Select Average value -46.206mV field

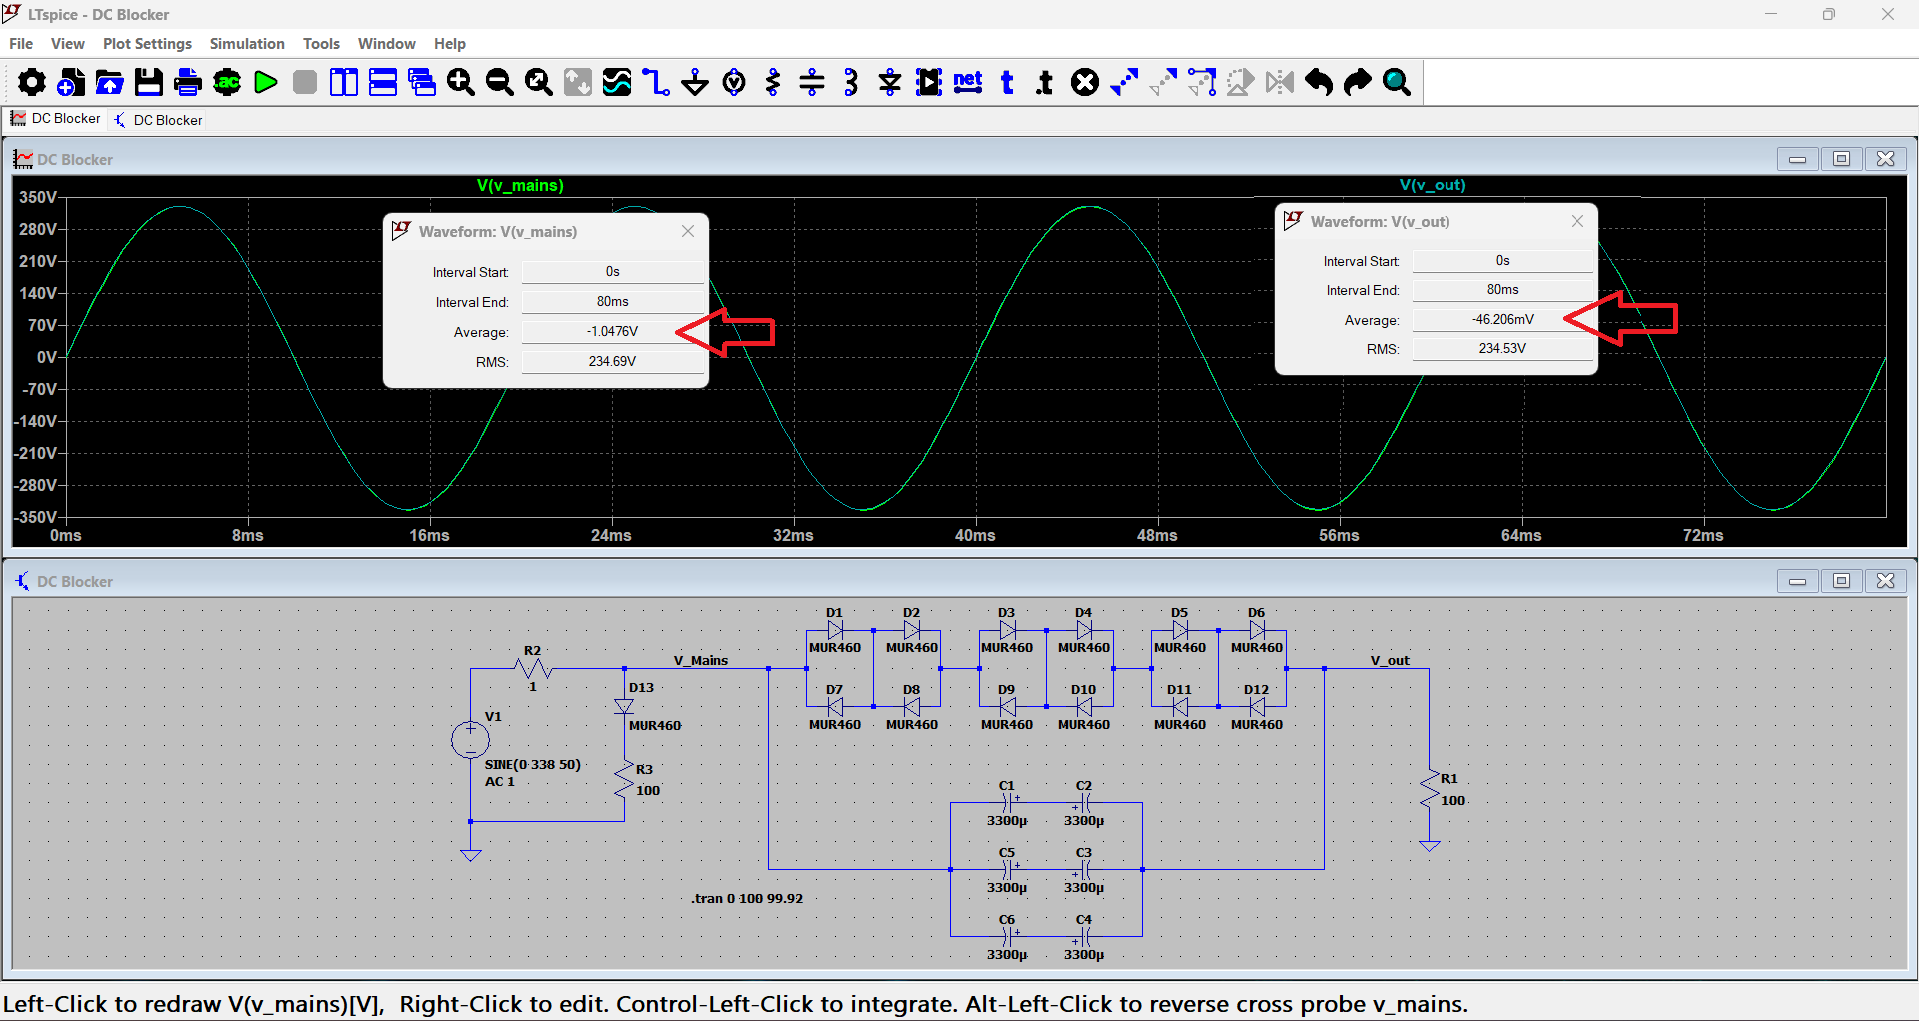pyautogui.click(x=1502, y=320)
